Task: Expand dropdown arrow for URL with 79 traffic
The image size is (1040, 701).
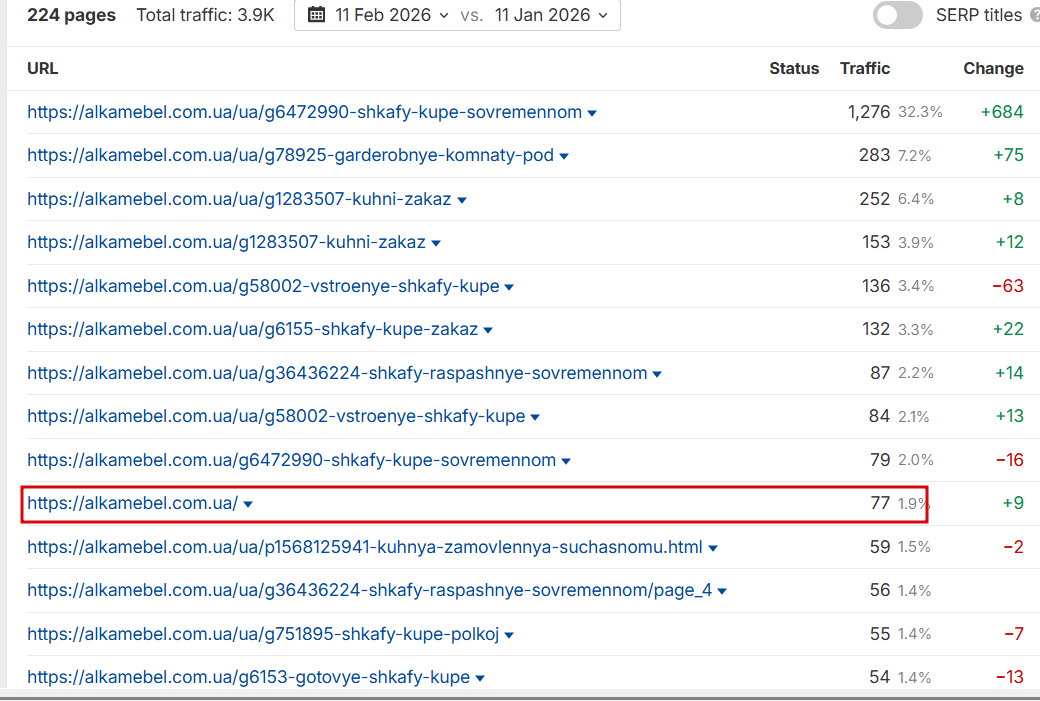Action: point(566,461)
